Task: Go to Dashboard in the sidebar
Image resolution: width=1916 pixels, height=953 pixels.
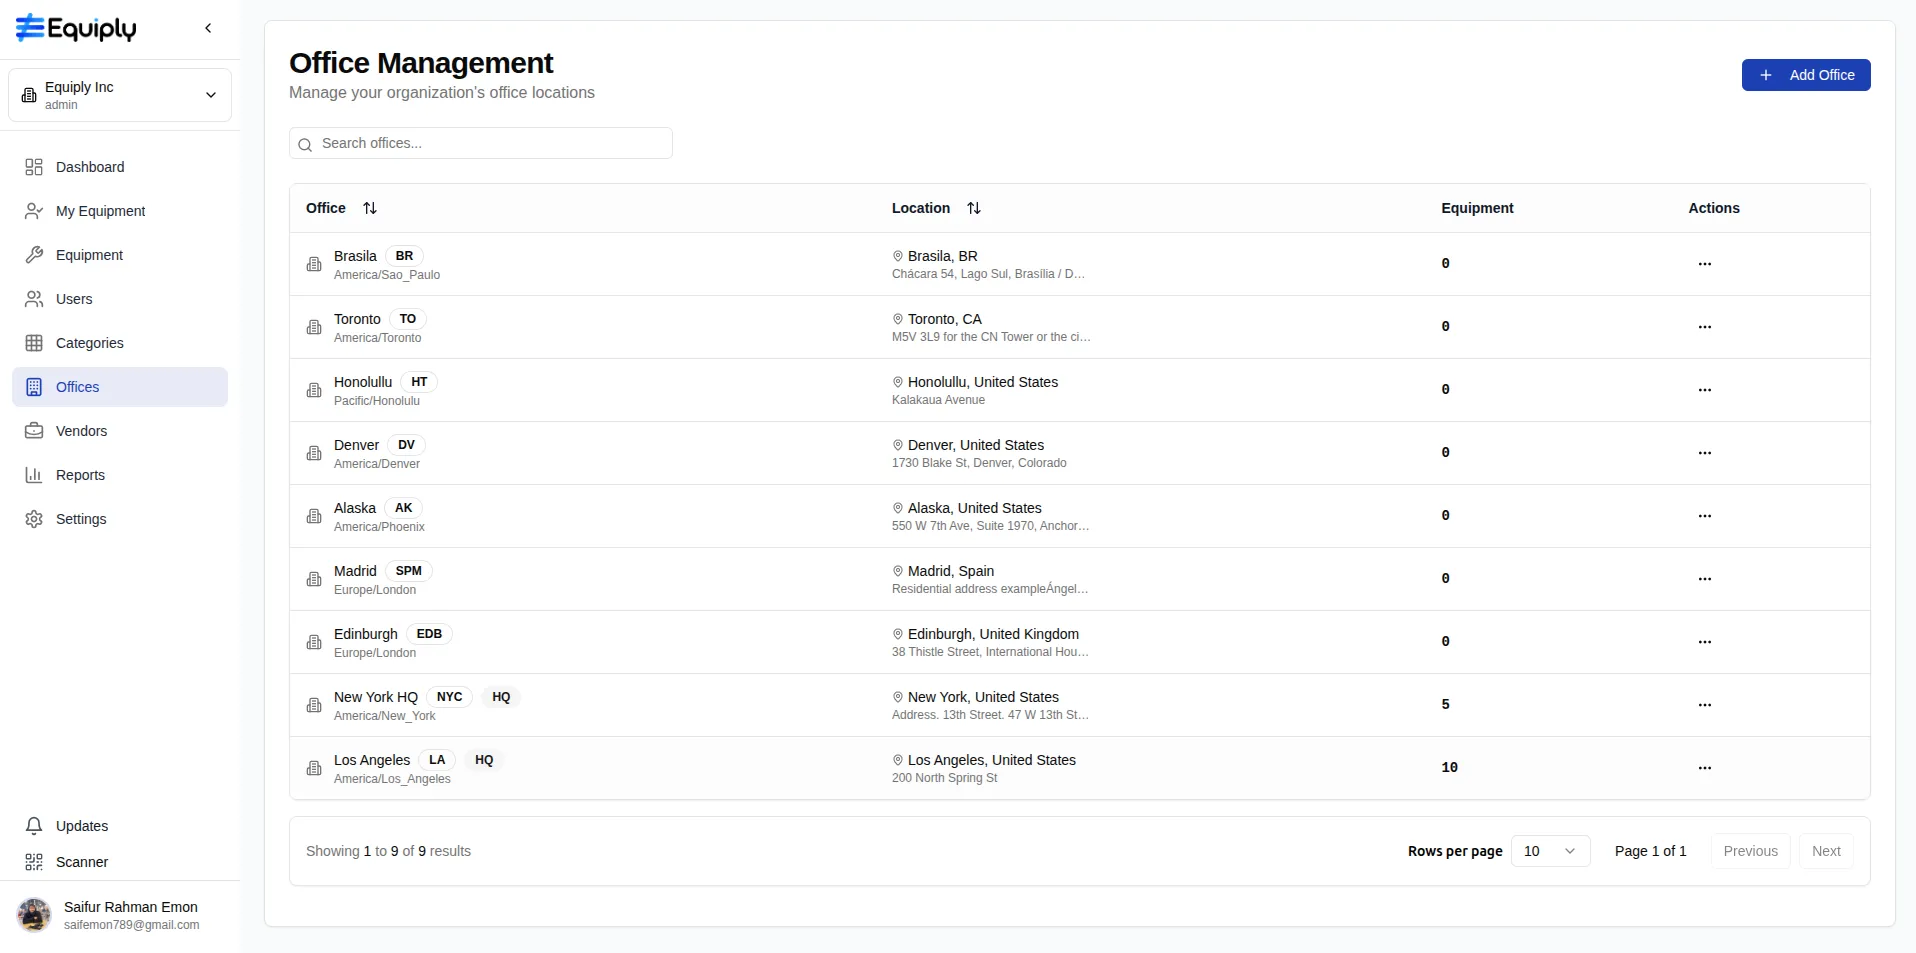Action: [90, 167]
